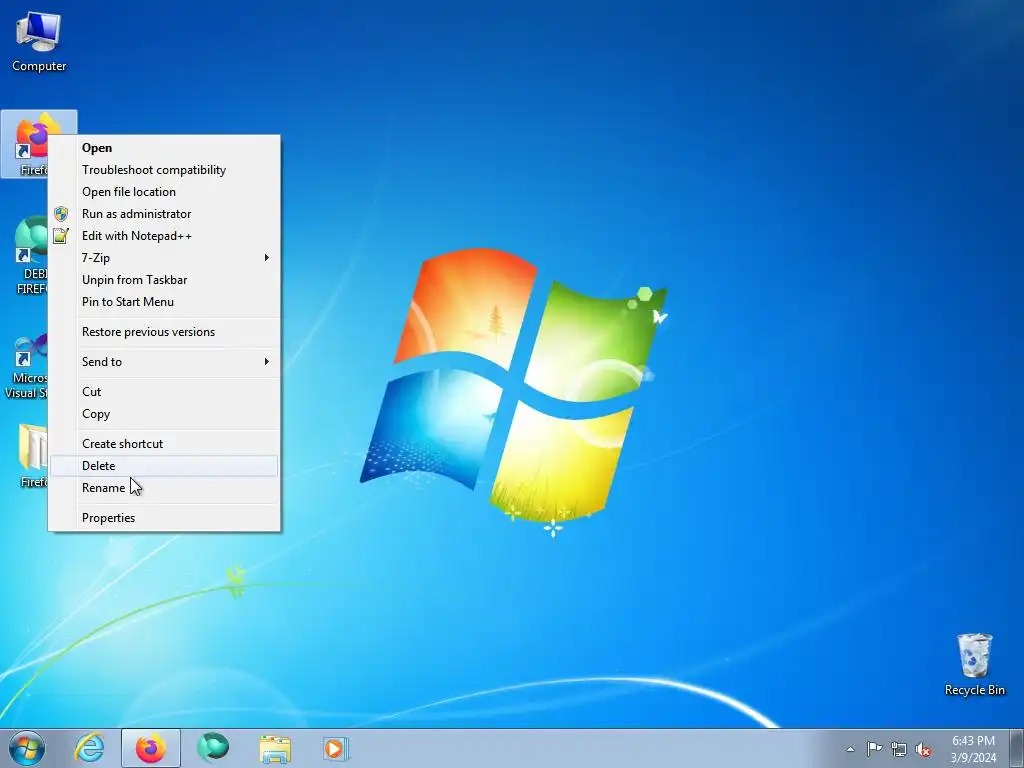
Task: Choose Open in context menu
Action: pos(164,148)
